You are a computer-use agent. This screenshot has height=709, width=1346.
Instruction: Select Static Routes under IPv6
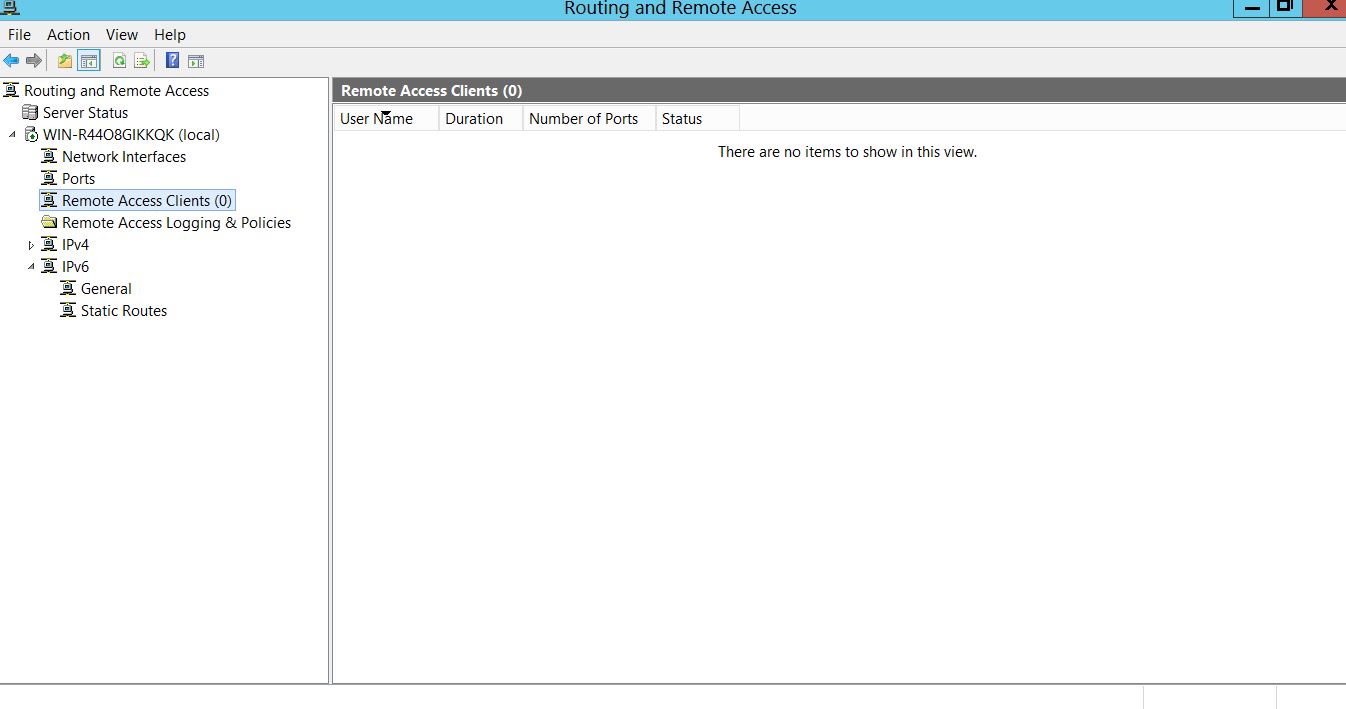pyautogui.click(x=124, y=311)
